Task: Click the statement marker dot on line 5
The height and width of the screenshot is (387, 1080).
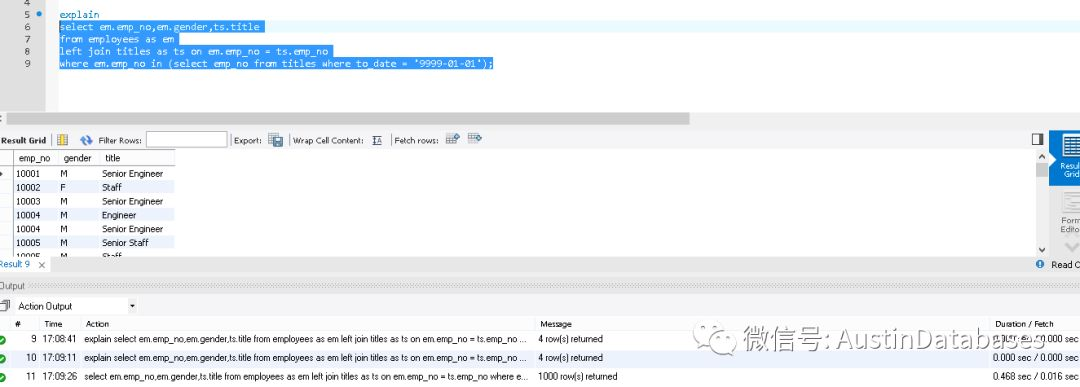Action: [39, 14]
